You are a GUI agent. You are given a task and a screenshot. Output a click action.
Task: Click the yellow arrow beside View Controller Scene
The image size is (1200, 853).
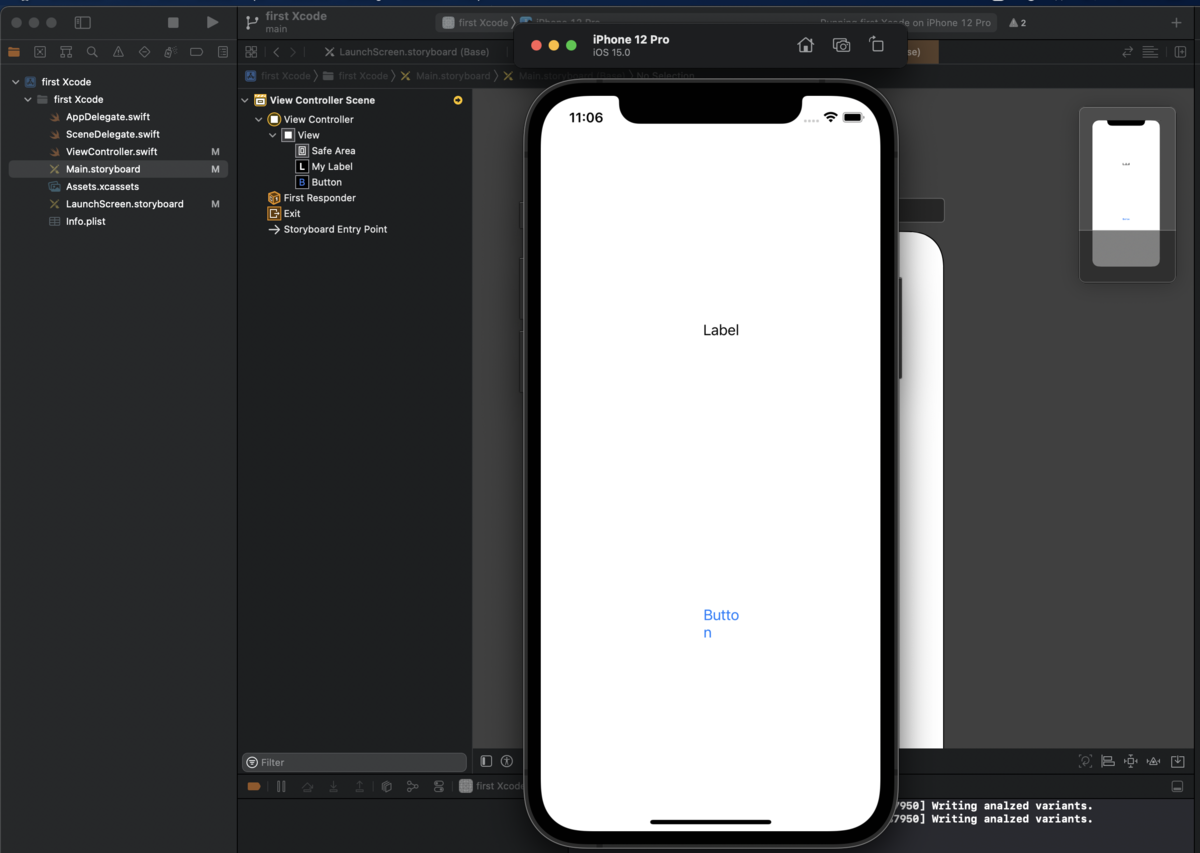(458, 100)
